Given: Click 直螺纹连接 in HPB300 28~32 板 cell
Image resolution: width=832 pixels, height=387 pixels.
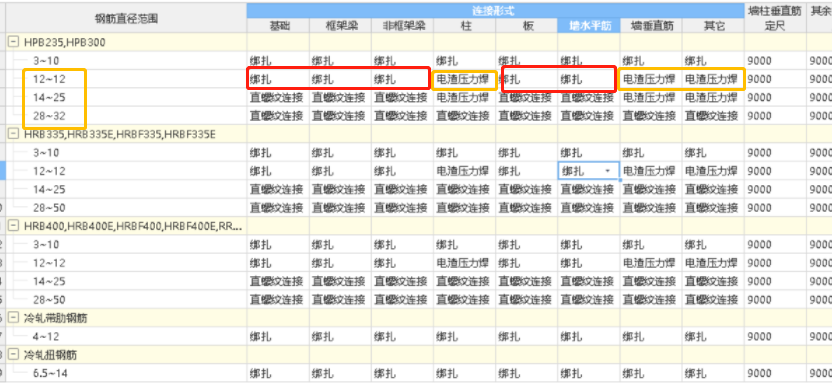Looking at the screenshot, I should click(525, 116).
